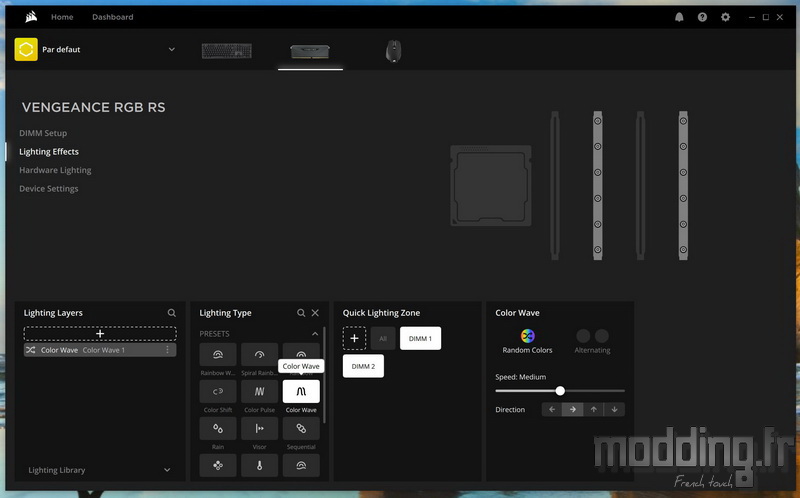Expand the Par defaut profile dropdown

(171, 49)
